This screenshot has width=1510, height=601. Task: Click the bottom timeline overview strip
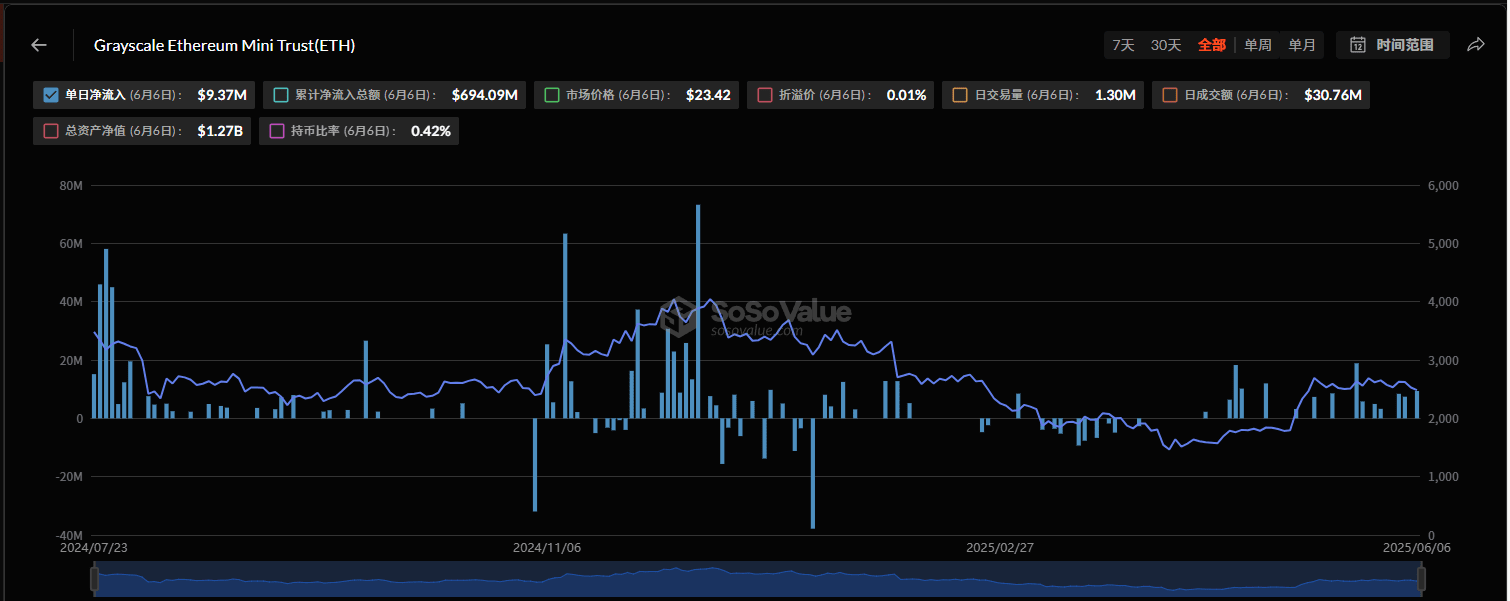click(x=757, y=579)
